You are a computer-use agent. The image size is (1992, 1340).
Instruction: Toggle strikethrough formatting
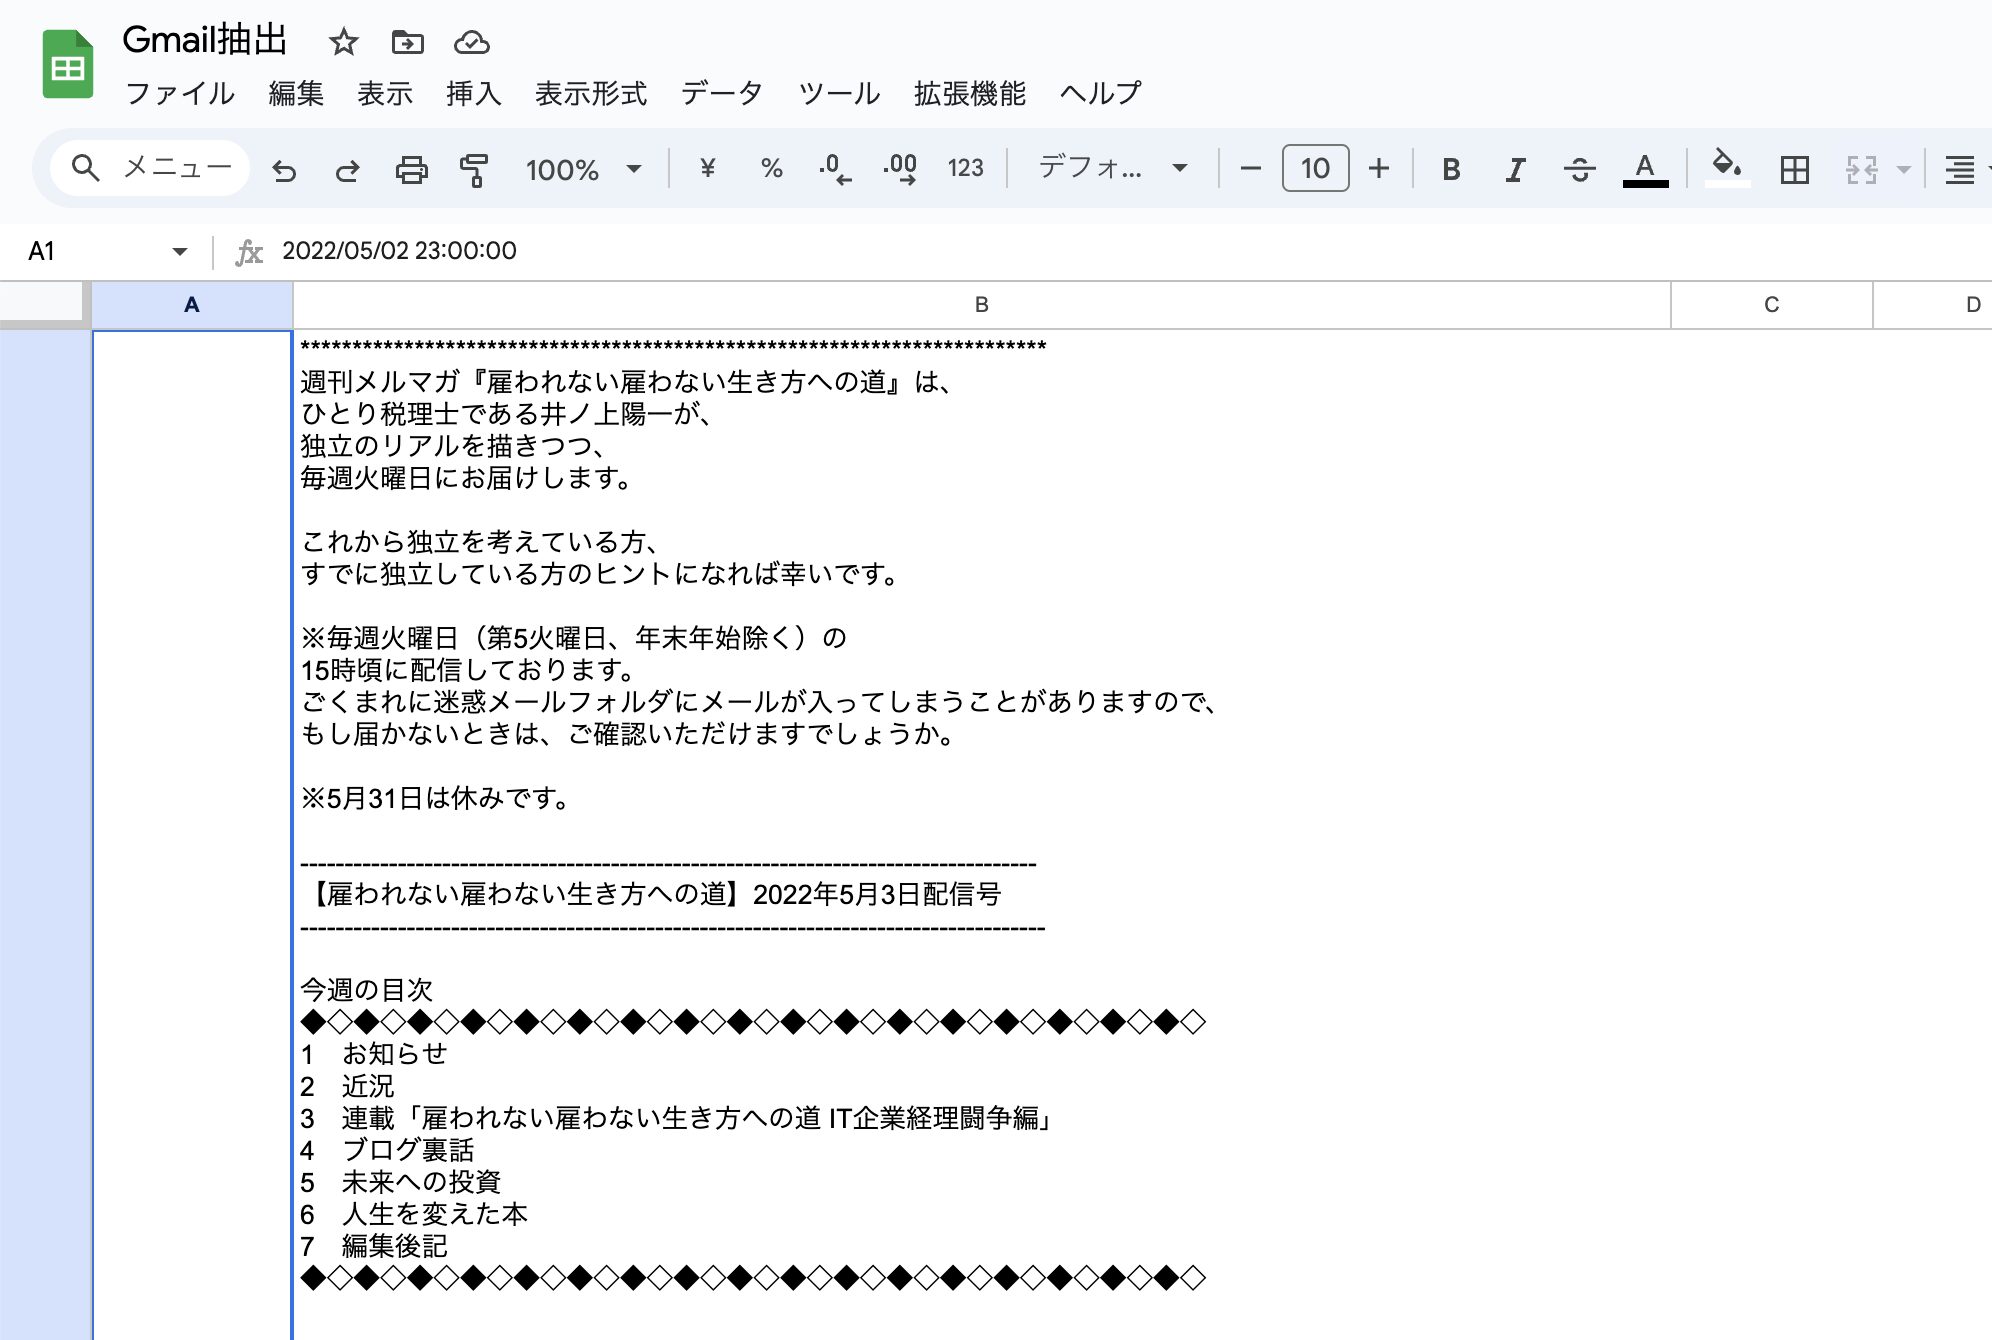1579,169
